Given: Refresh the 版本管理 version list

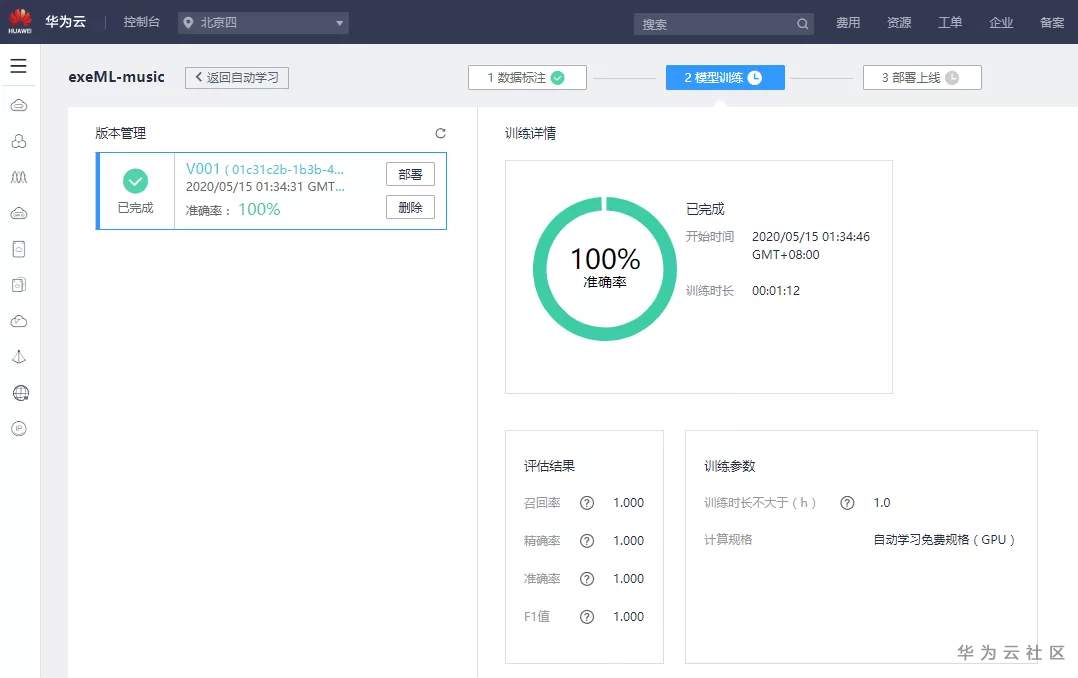Looking at the screenshot, I should tap(441, 133).
